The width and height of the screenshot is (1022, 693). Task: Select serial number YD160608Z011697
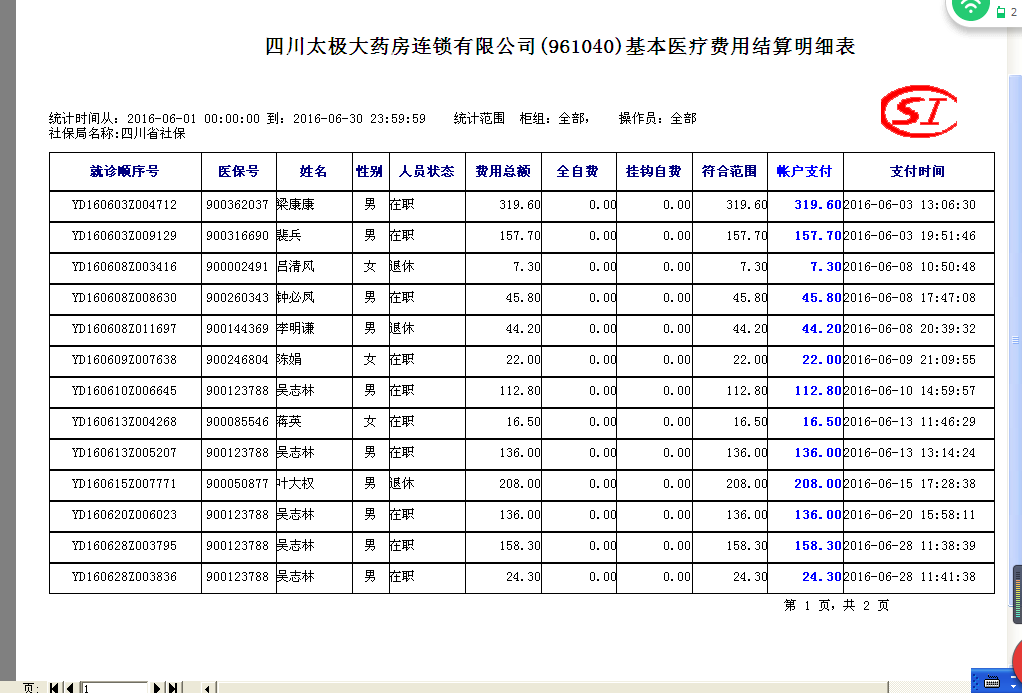coord(124,329)
